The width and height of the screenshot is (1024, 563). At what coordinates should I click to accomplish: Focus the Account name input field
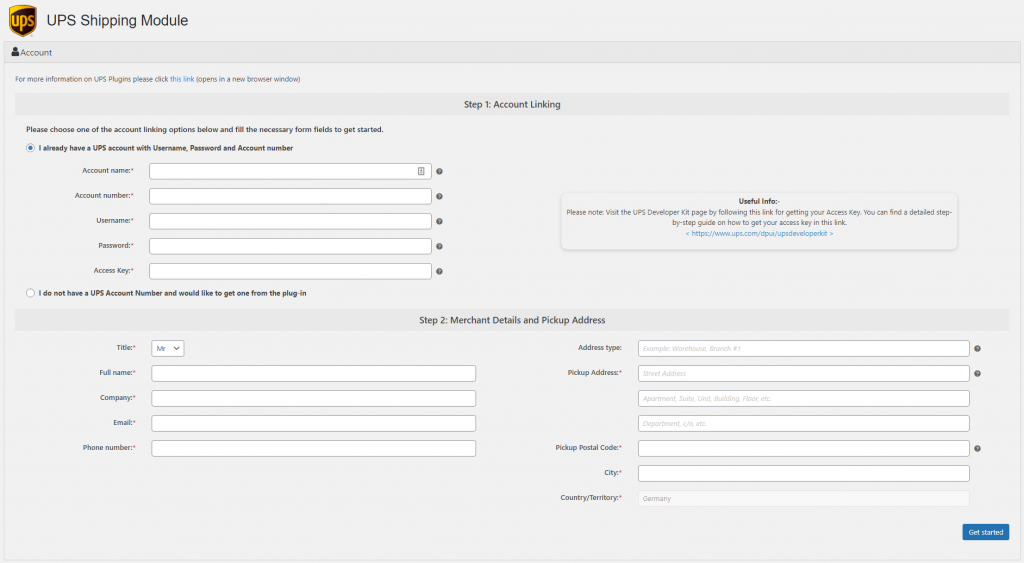point(290,171)
